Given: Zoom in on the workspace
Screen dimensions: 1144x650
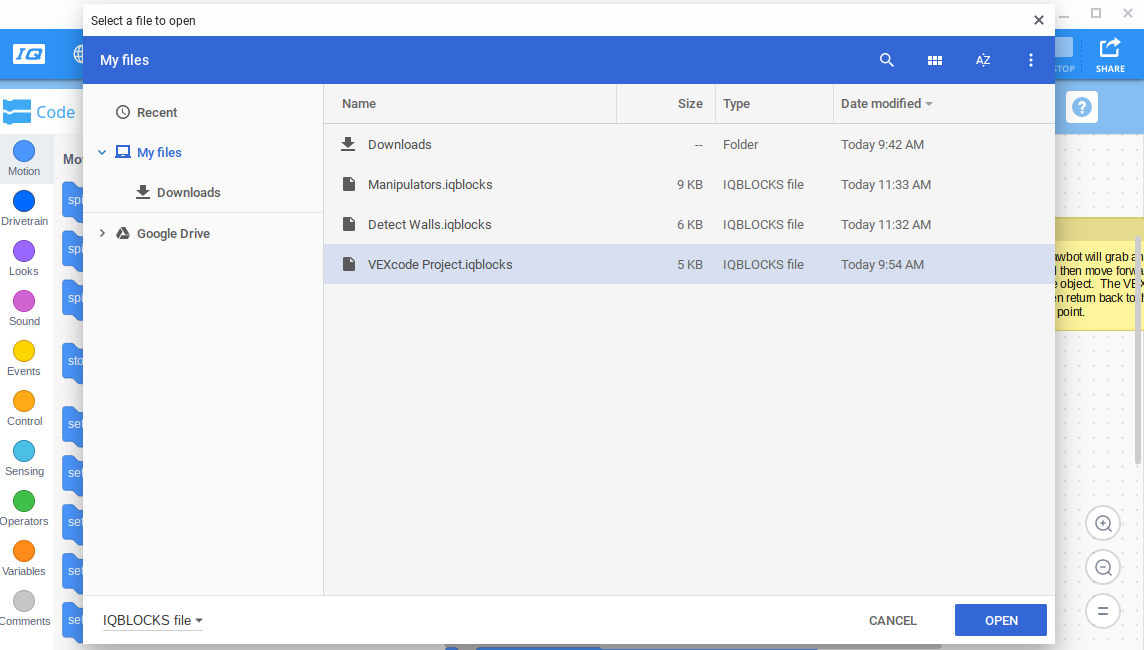Looking at the screenshot, I should [1103, 523].
